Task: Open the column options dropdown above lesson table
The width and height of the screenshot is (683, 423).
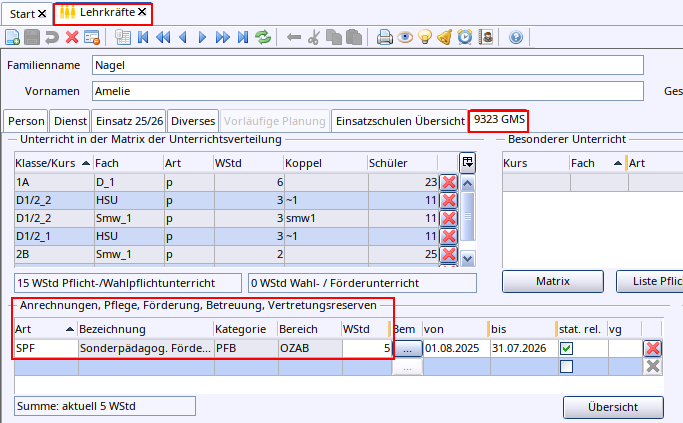Action: click(x=467, y=162)
